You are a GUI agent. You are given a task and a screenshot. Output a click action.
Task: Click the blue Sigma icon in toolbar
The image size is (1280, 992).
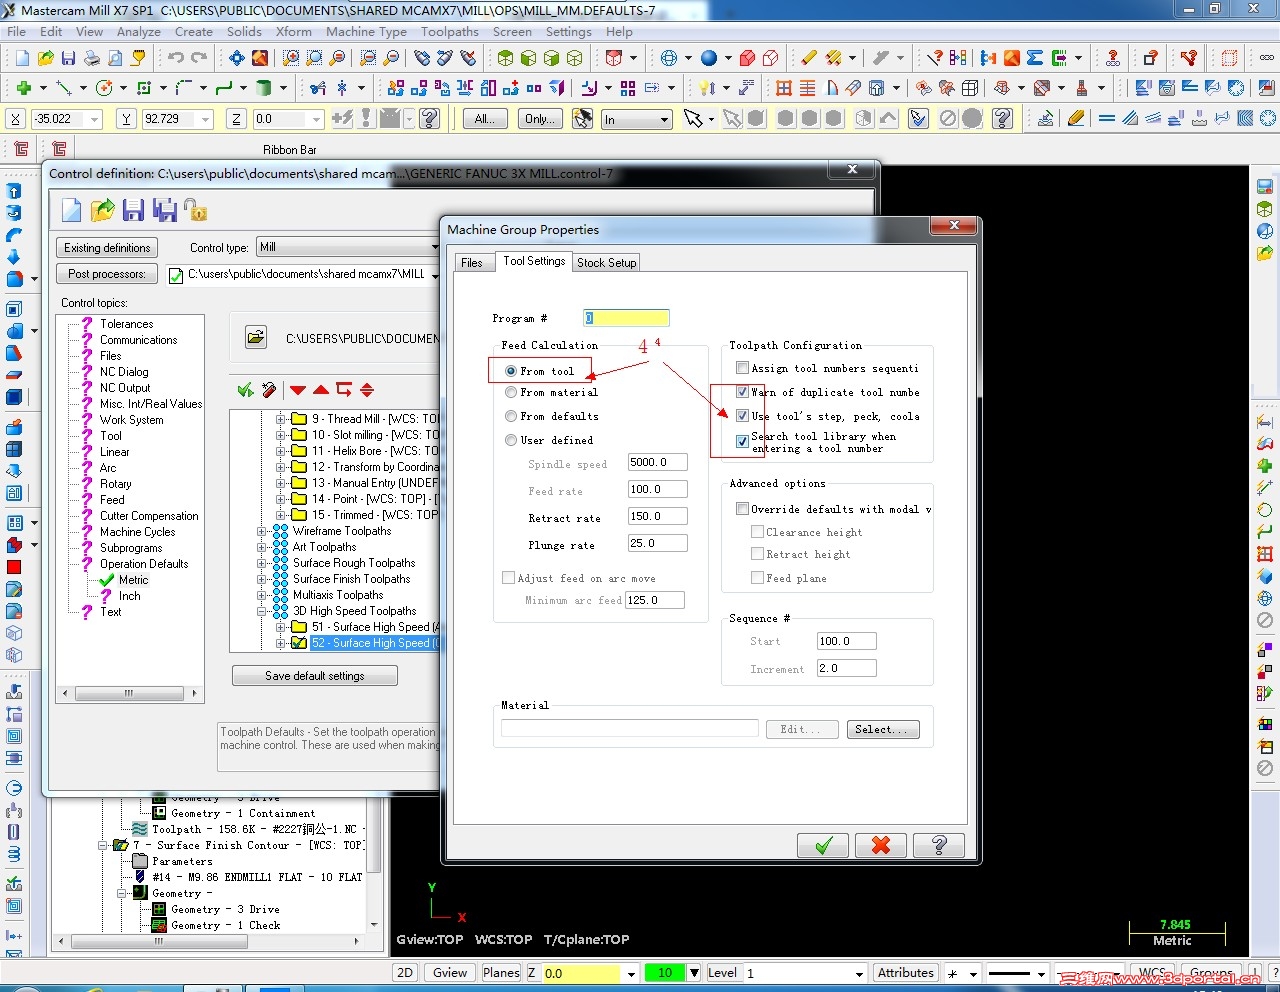click(1035, 58)
